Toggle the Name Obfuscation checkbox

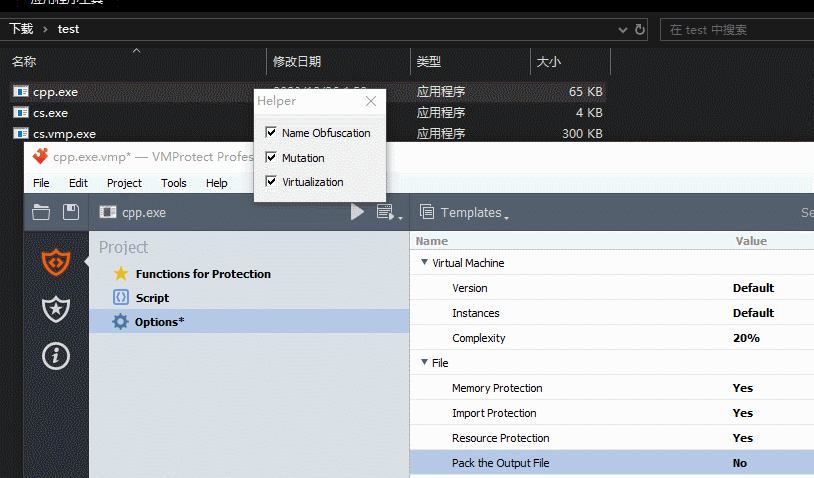tap(270, 132)
